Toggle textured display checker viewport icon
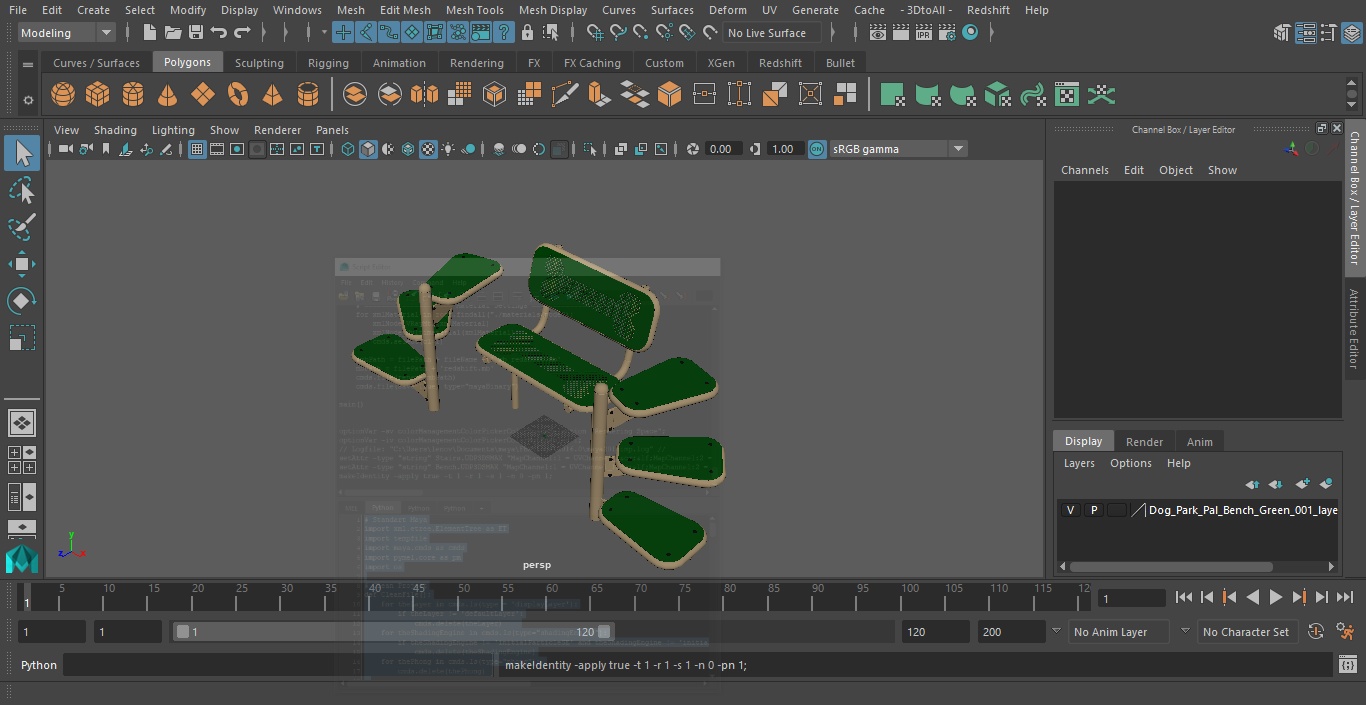This screenshot has width=1366, height=705. pos(428,149)
